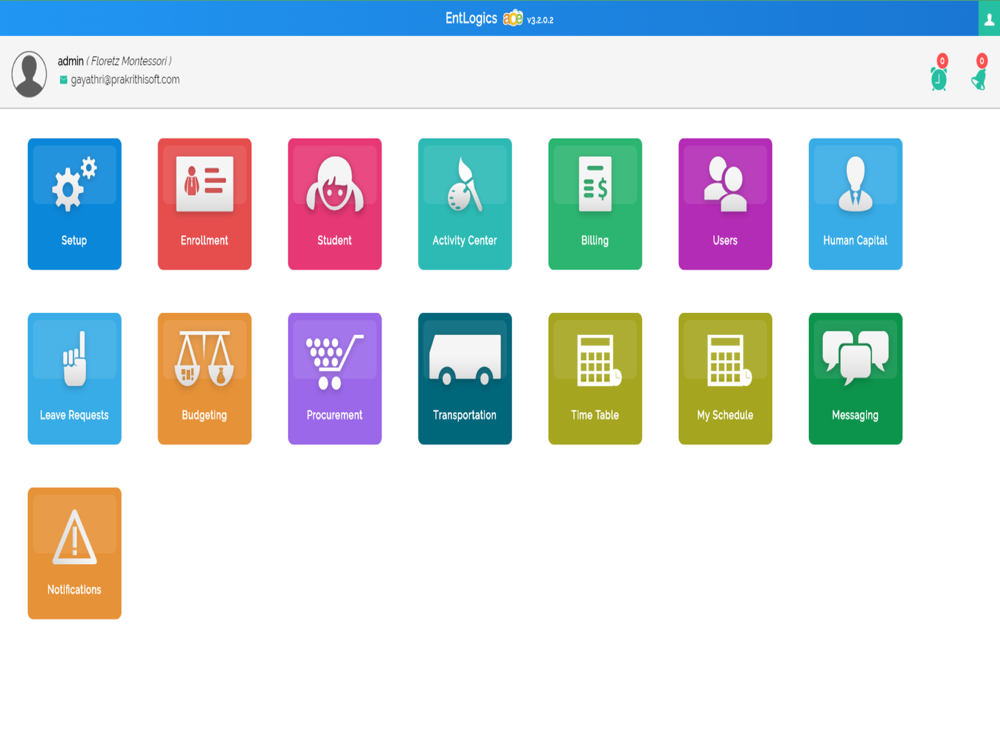This screenshot has width=1000, height=750.
Task: Click the gayathri@prakrithisoft.com email text
Action: (125, 80)
